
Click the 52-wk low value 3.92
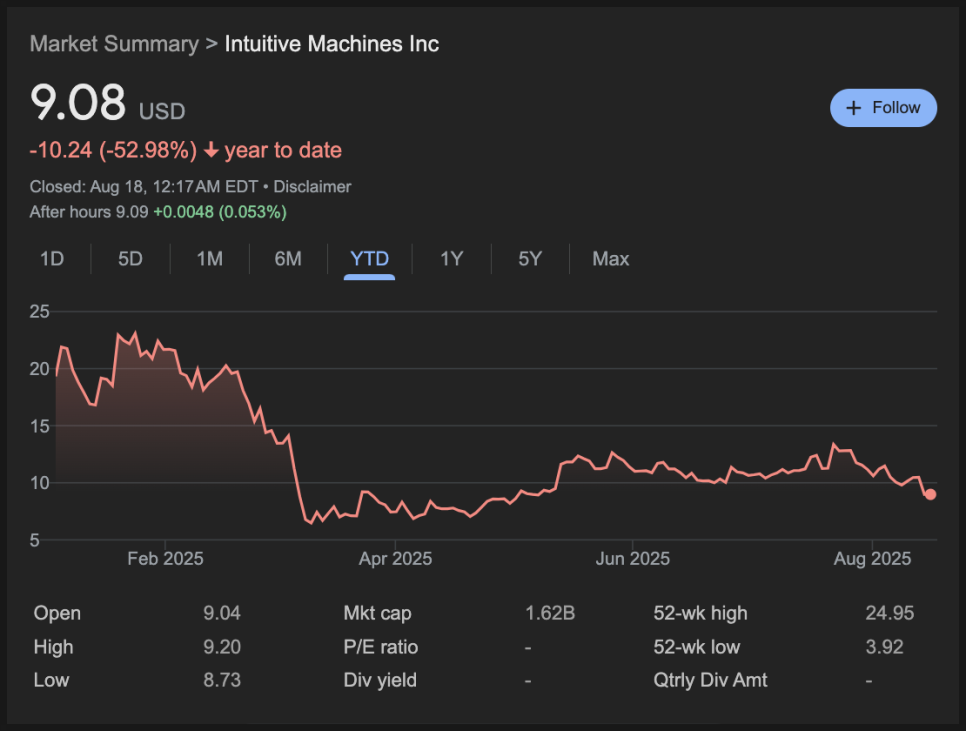[884, 647]
